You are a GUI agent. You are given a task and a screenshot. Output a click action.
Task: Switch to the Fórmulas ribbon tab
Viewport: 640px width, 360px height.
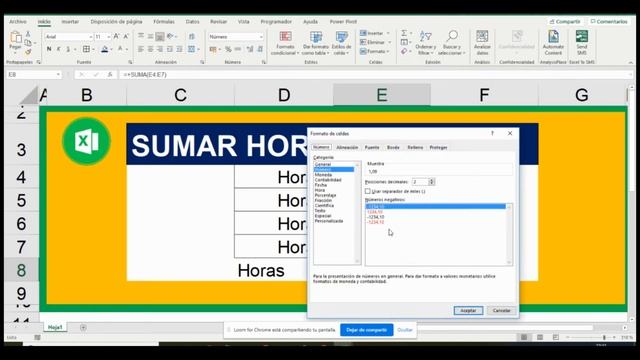pos(164,22)
